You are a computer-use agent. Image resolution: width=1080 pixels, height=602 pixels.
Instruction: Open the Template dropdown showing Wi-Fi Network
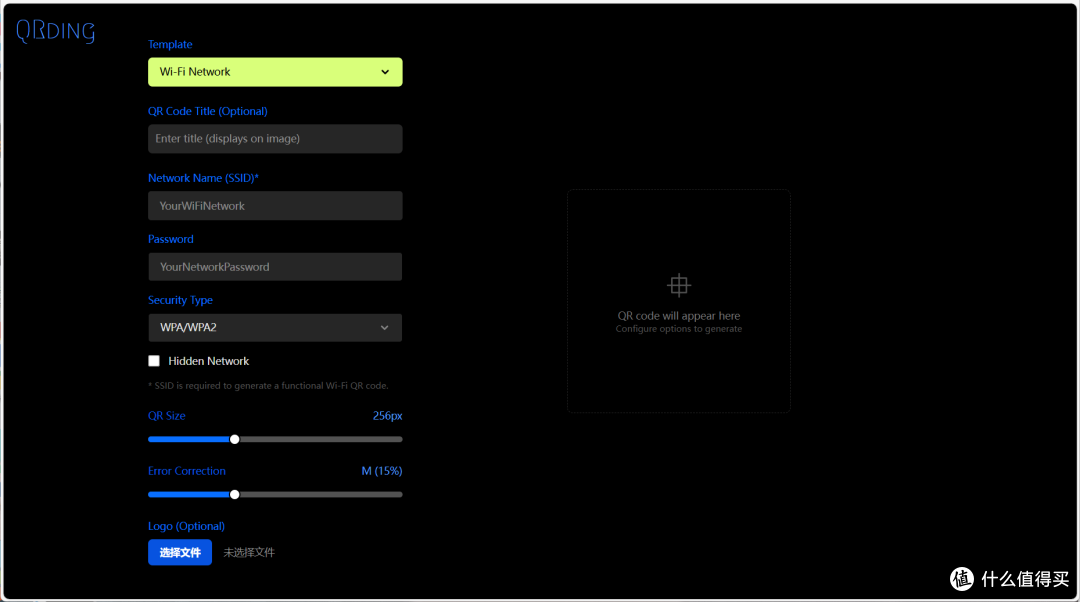pyautogui.click(x=275, y=72)
